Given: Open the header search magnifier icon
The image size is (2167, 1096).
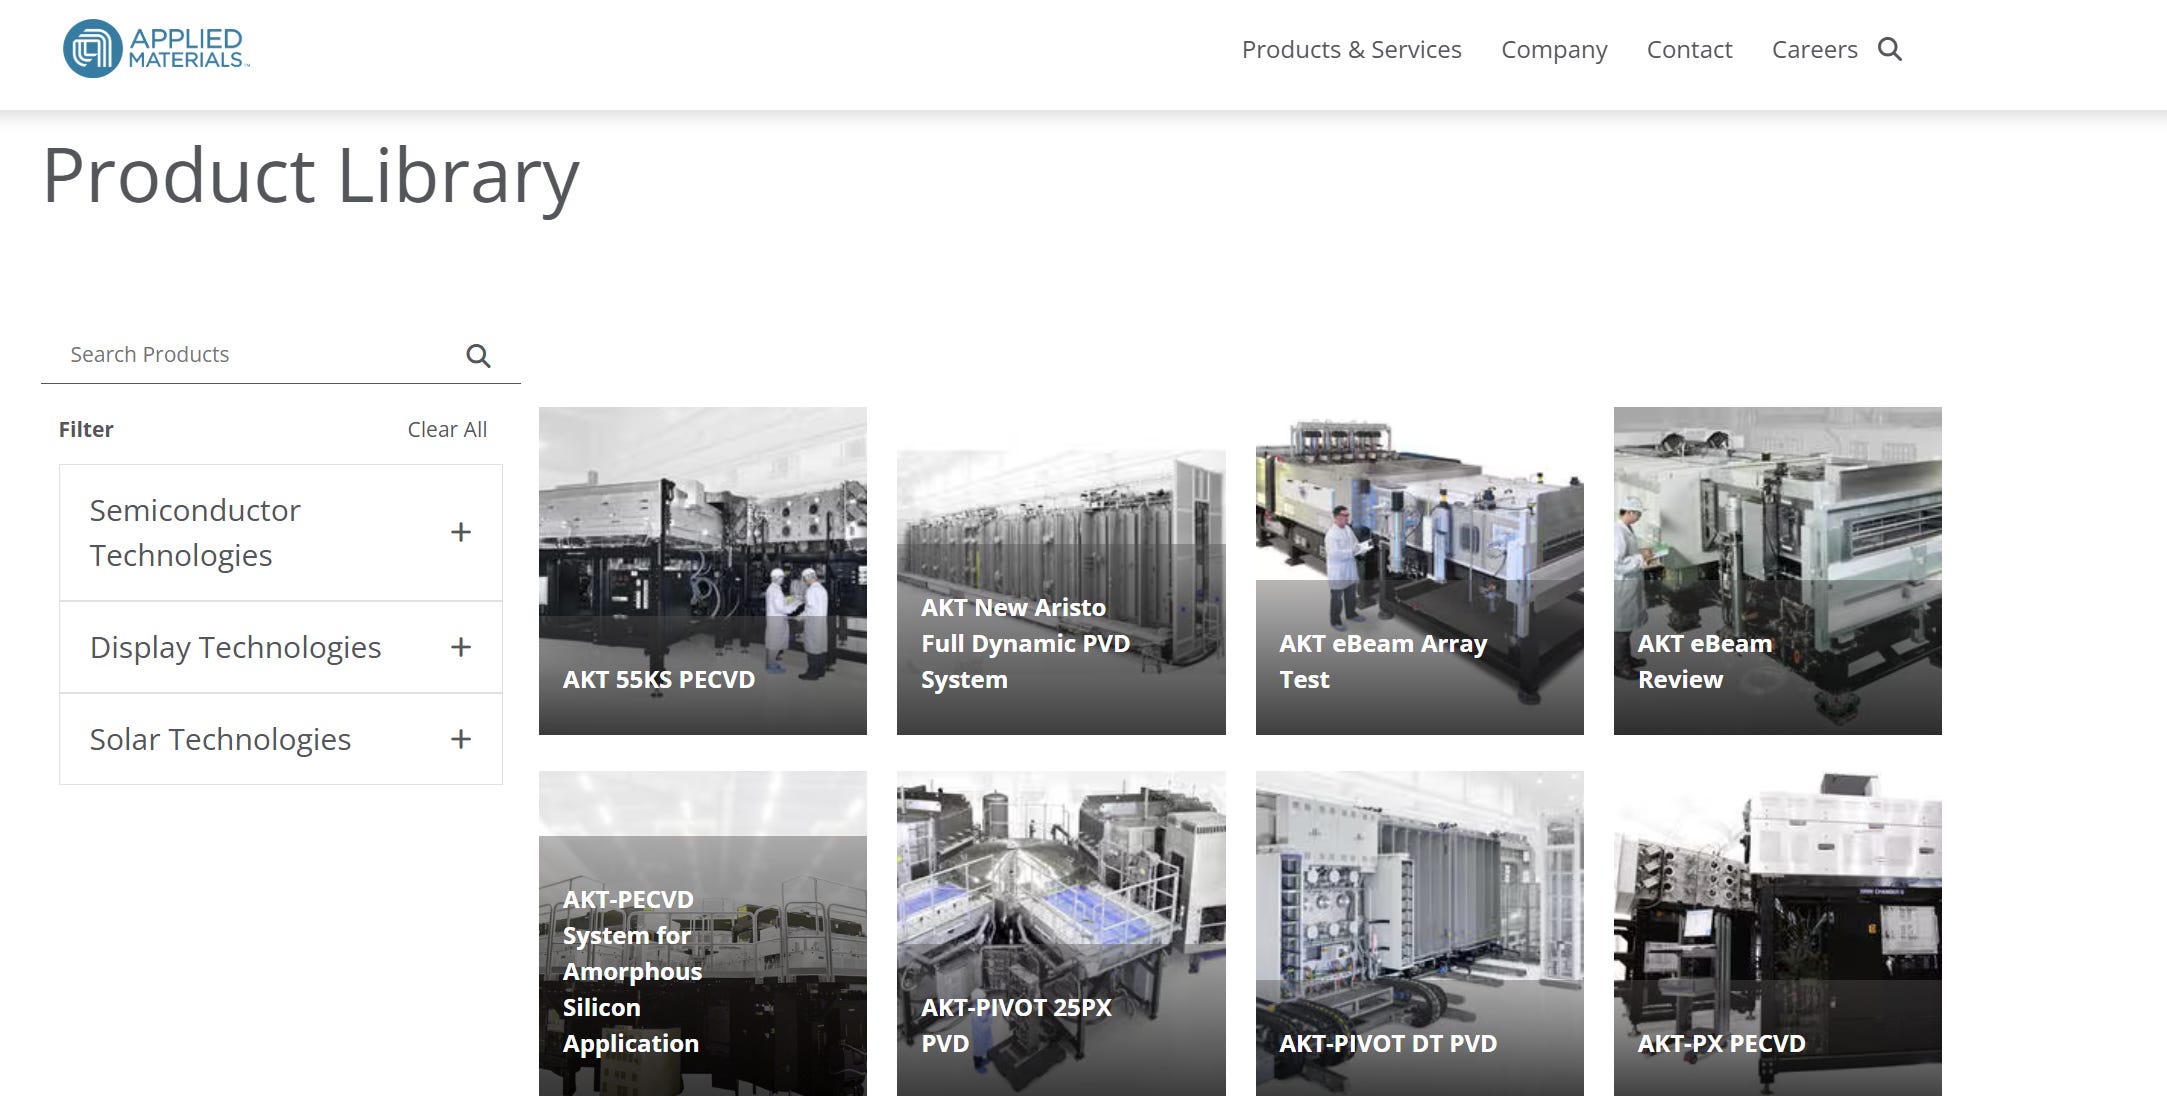Looking at the screenshot, I should coord(1889,49).
